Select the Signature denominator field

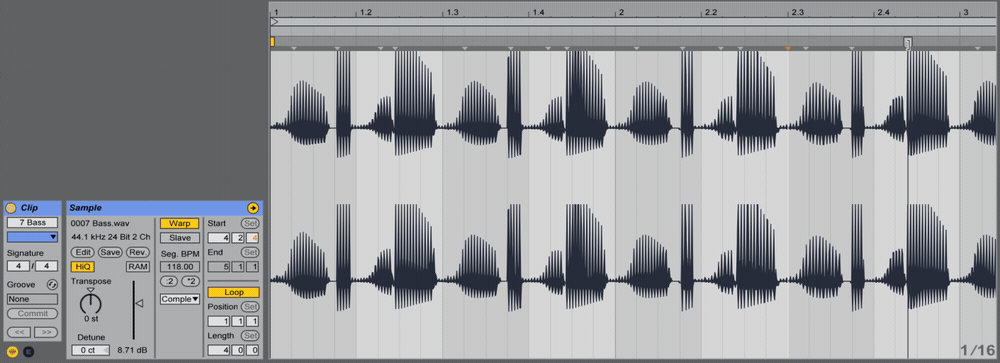point(47,266)
